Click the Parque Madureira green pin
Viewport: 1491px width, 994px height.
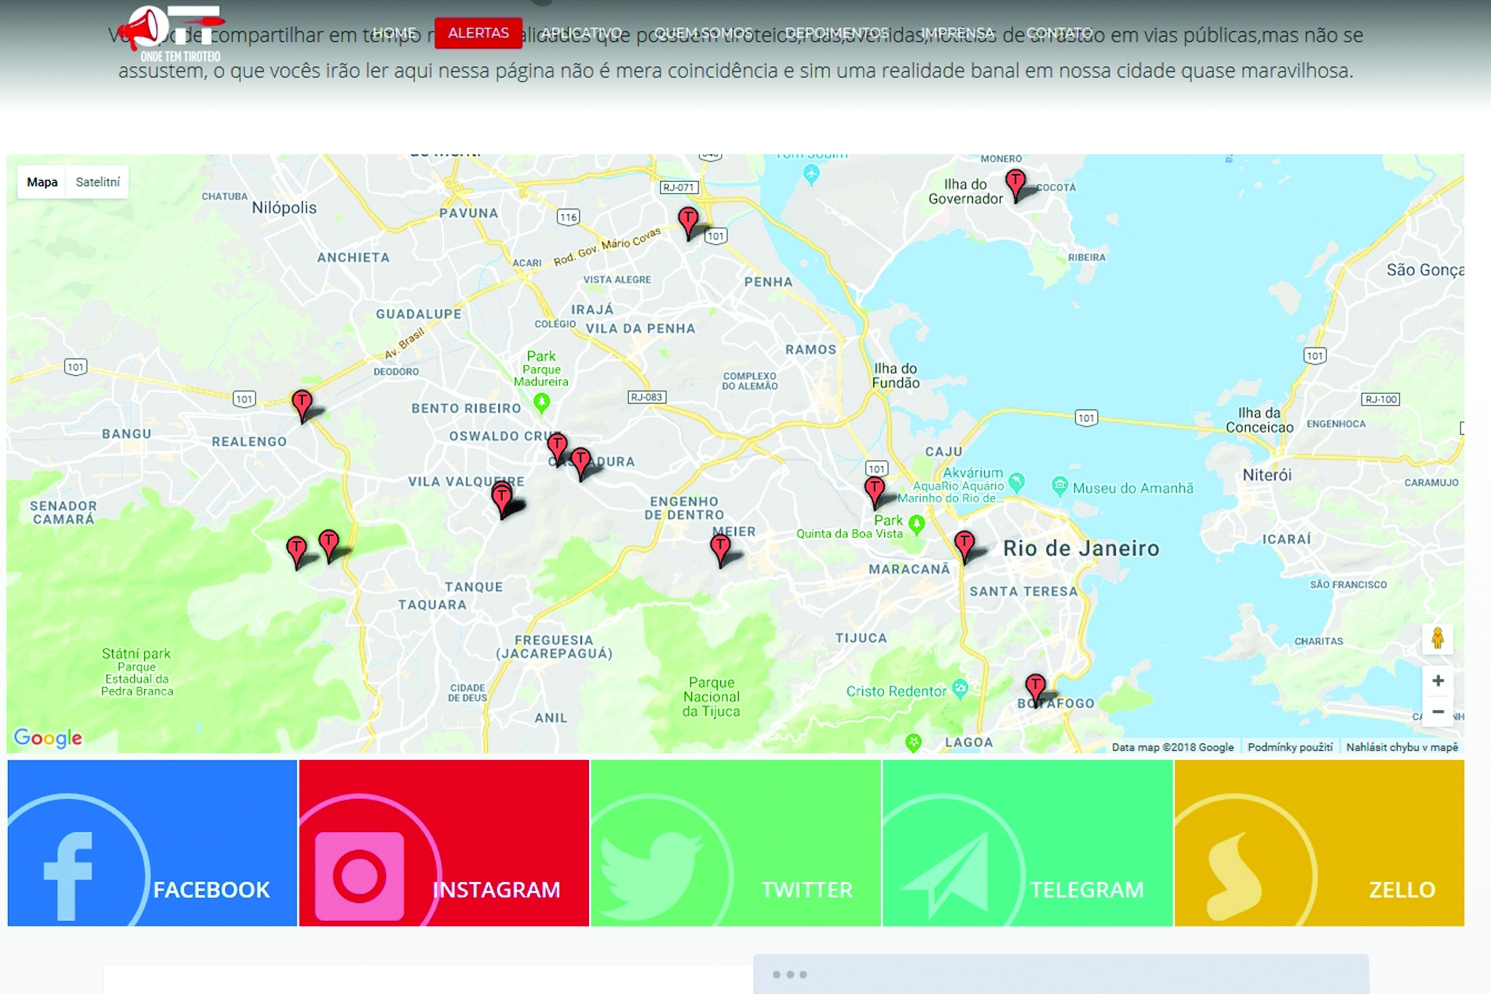(x=541, y=403)
